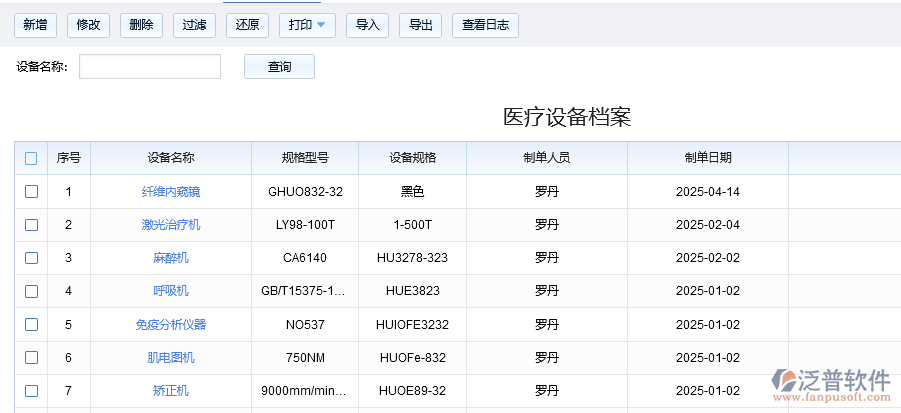Click the 修改 (Edit) toolbar button
The width and height of the screenshot is (901, 413).
pos(88,25)
